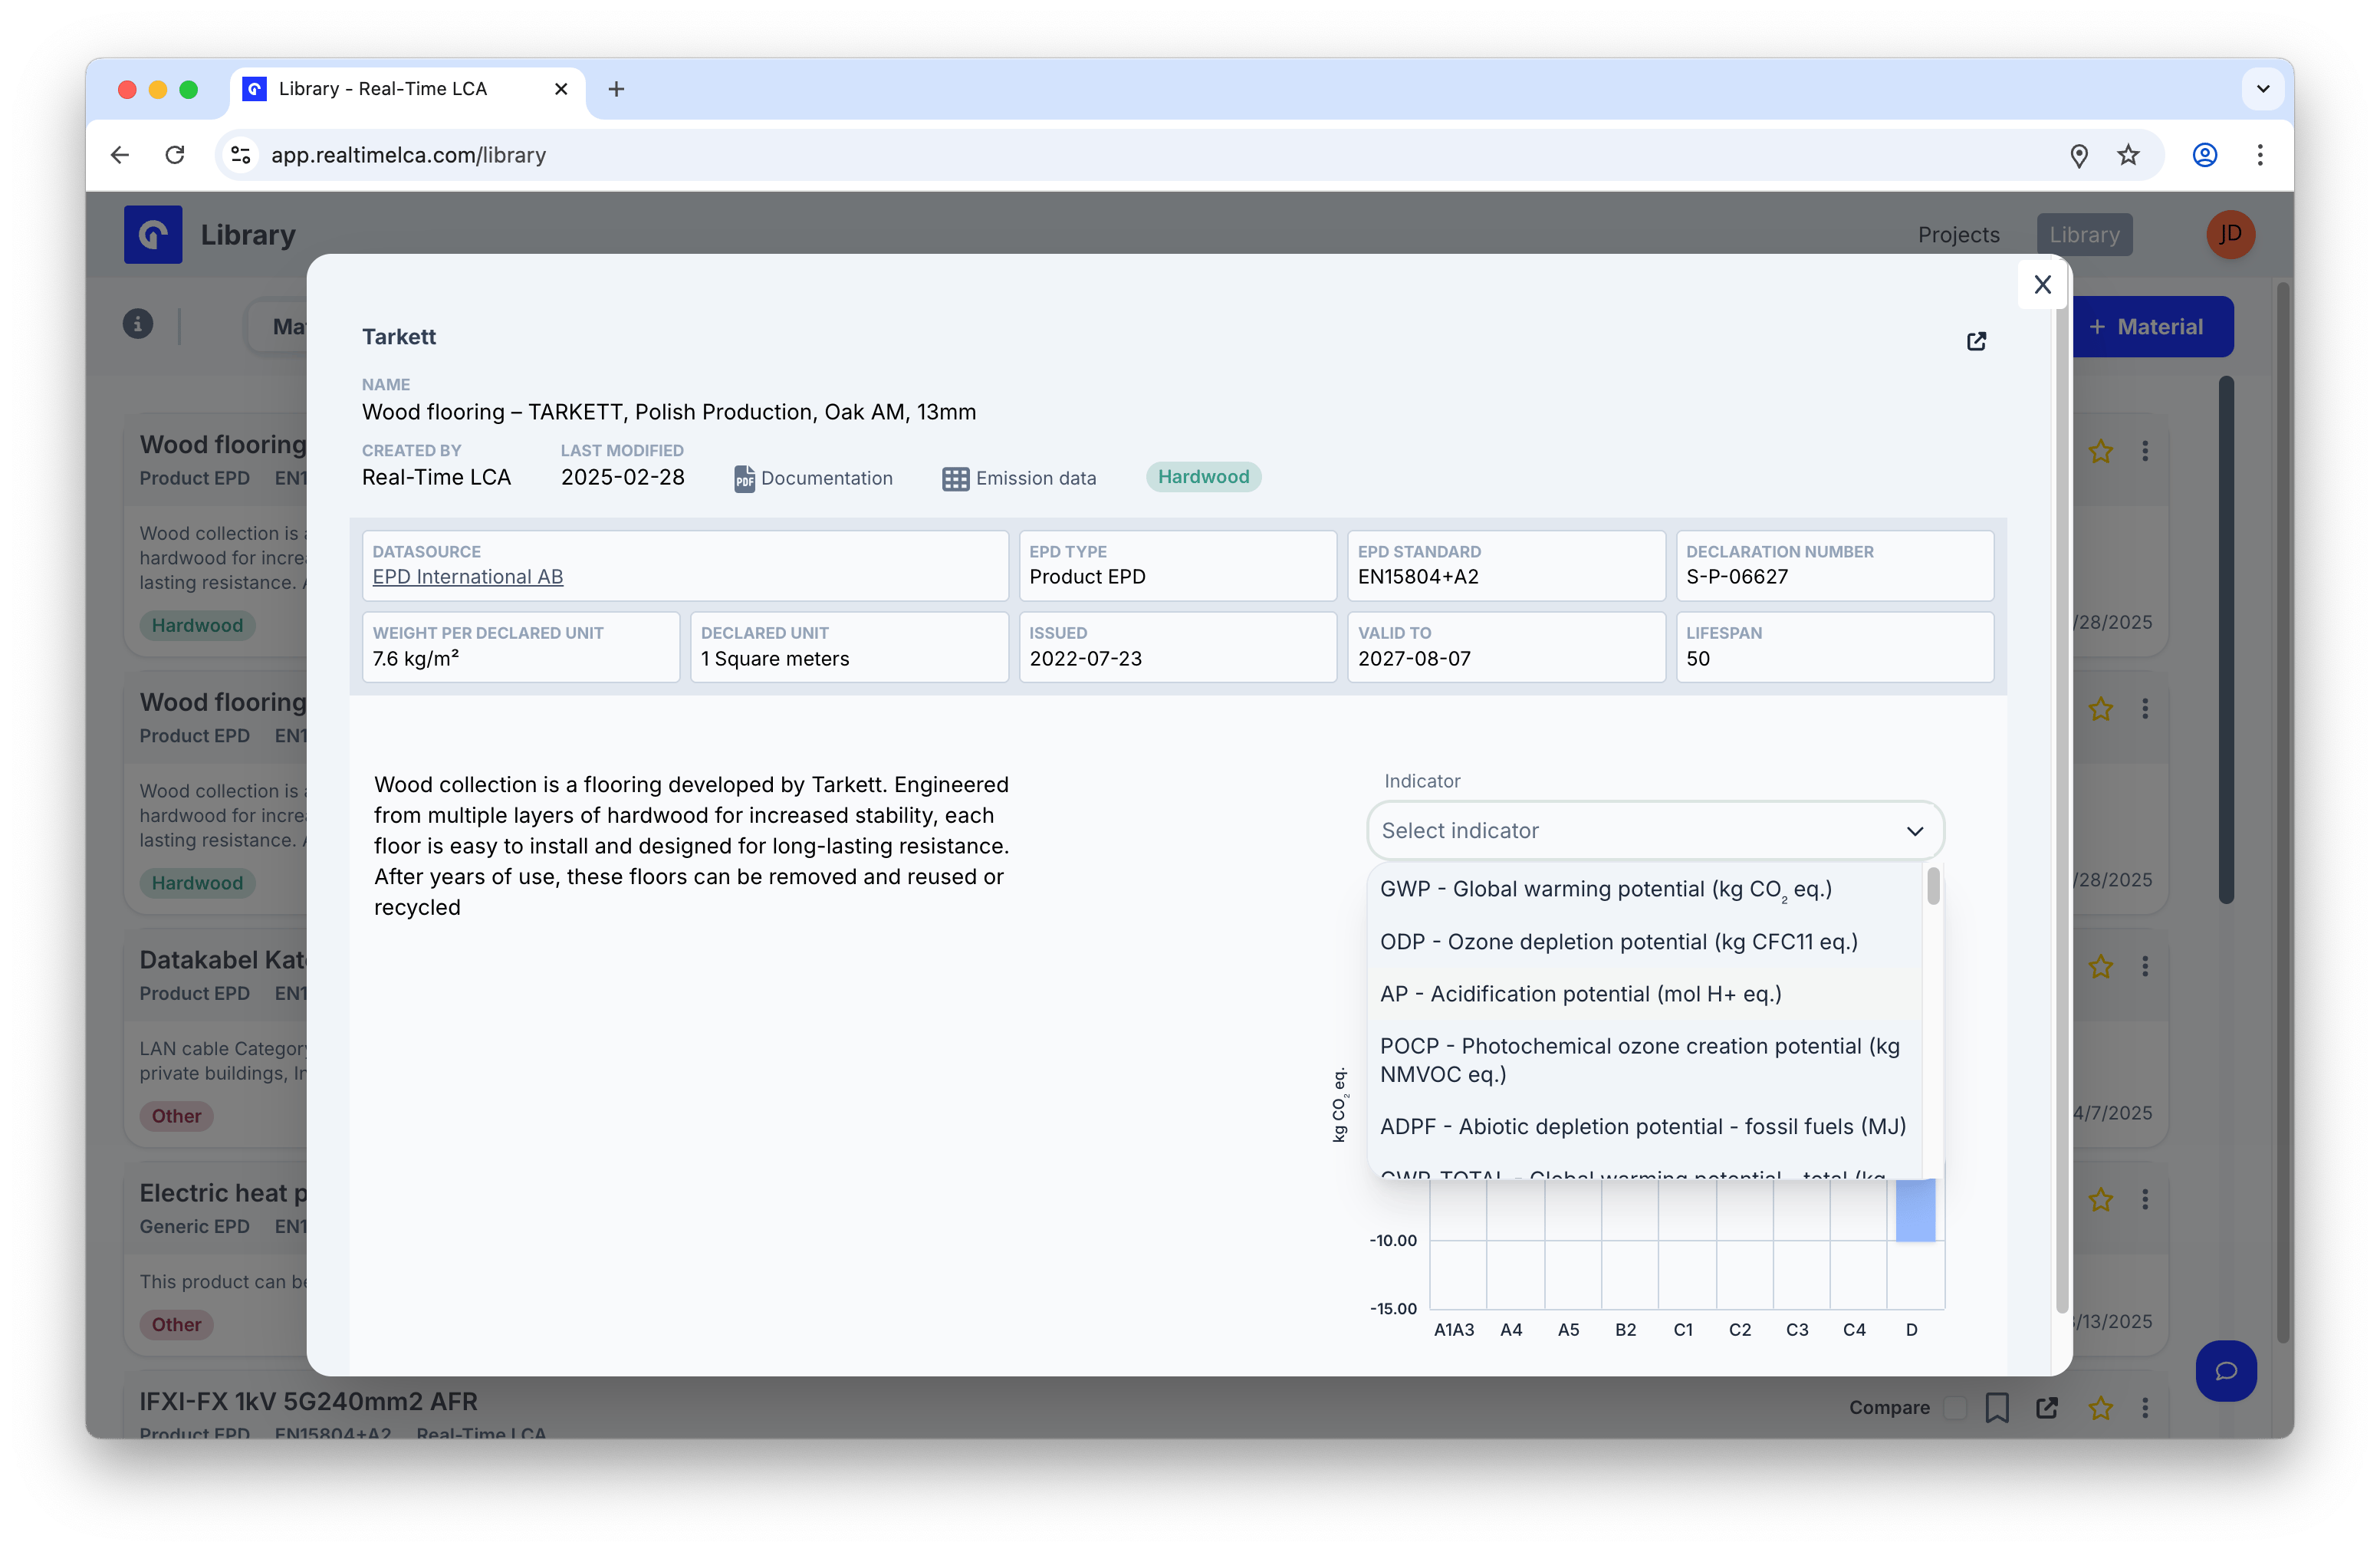Open IFXI-FX card in new window
This screenshot has width=2380, height=1552.
(2047, 1408)
